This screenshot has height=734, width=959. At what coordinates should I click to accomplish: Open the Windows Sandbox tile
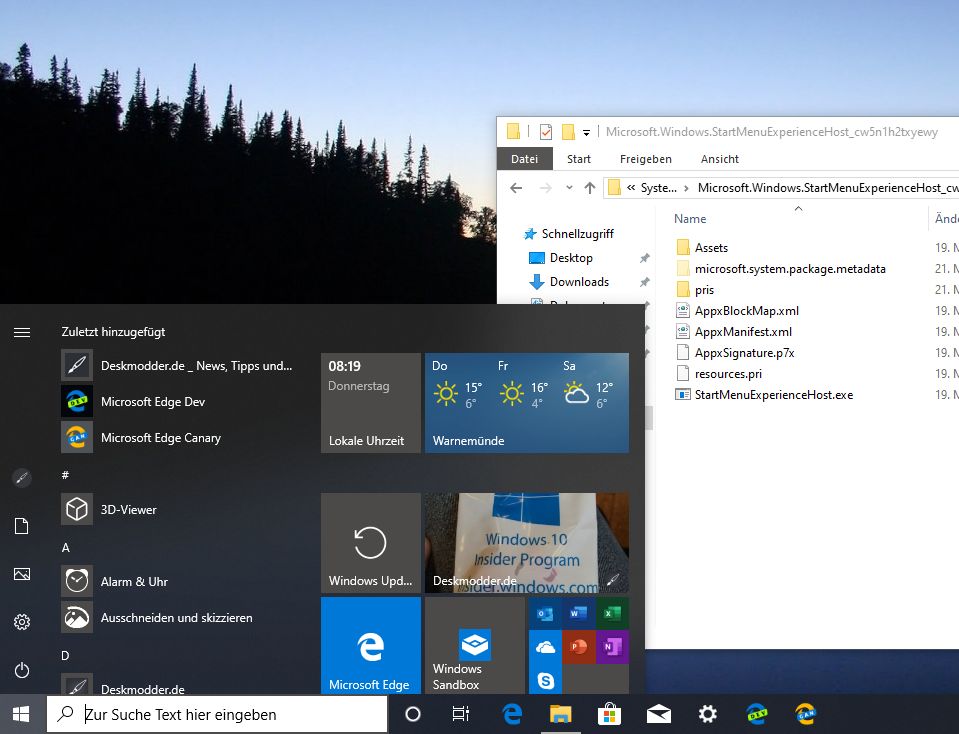475,645
